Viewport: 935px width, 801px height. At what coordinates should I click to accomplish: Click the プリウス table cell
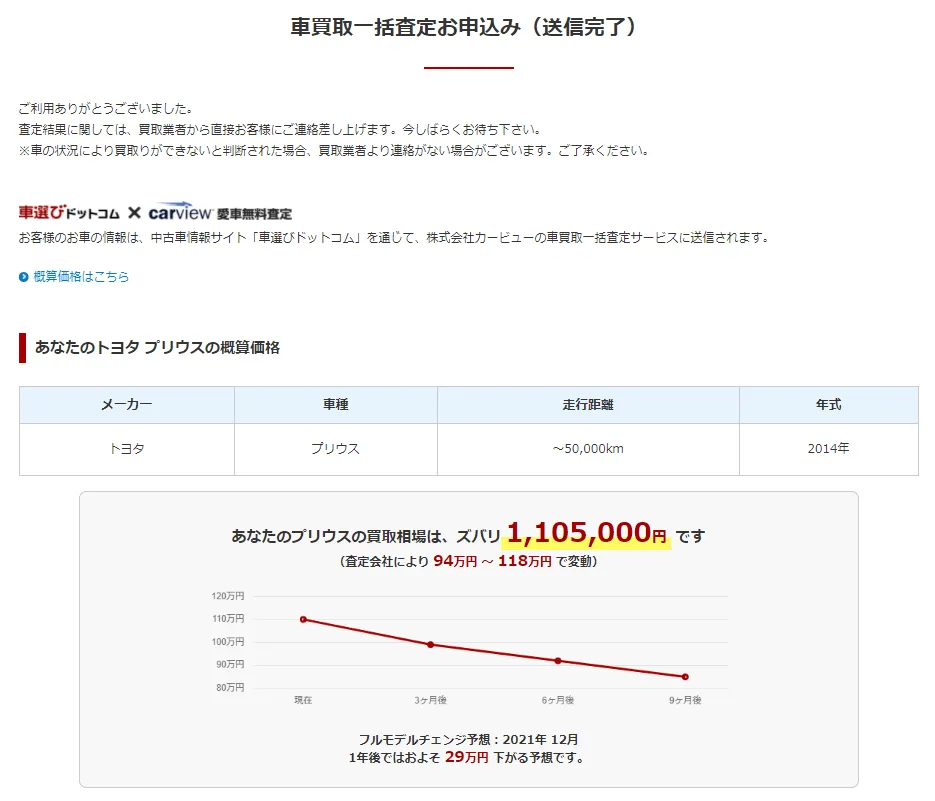[x=336, y=449]
